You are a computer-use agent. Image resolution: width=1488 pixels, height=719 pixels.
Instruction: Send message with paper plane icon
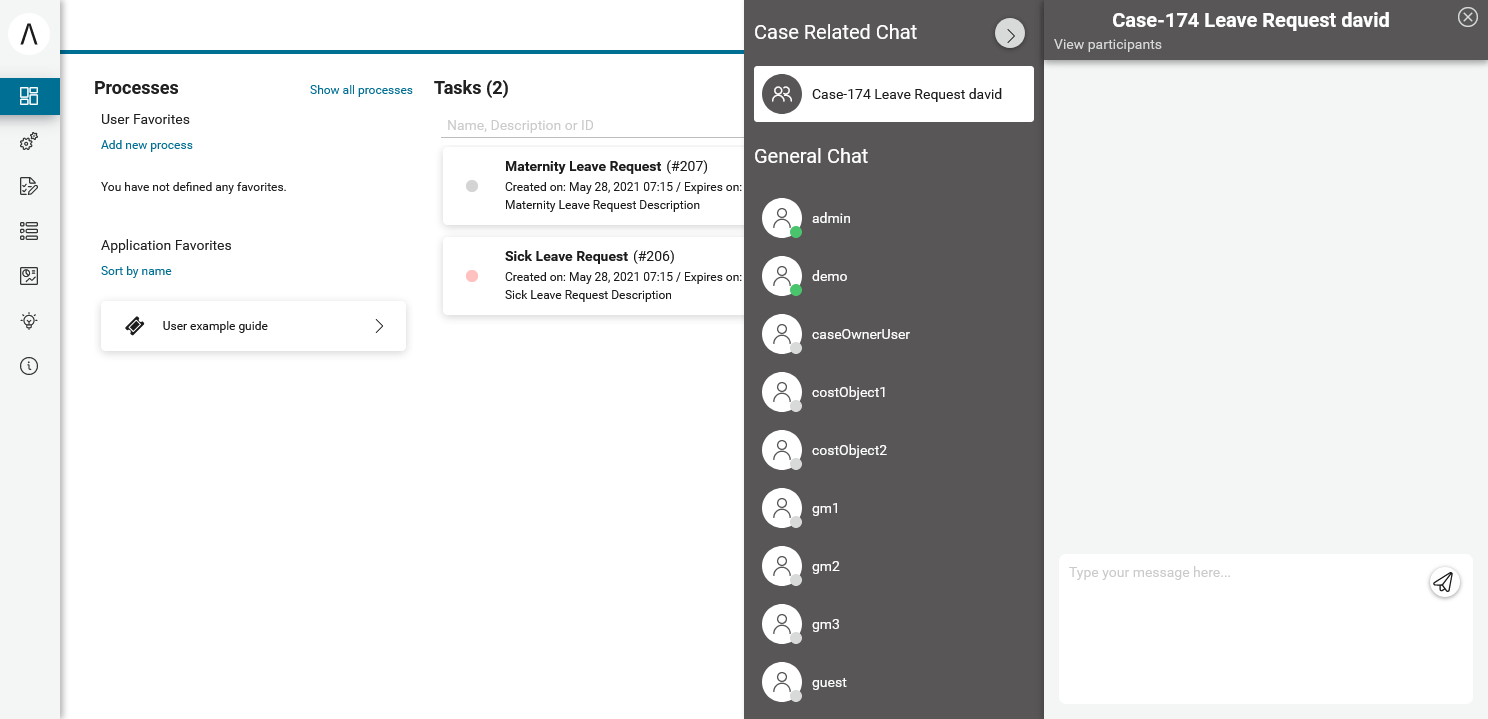[x=1443, y=582]
